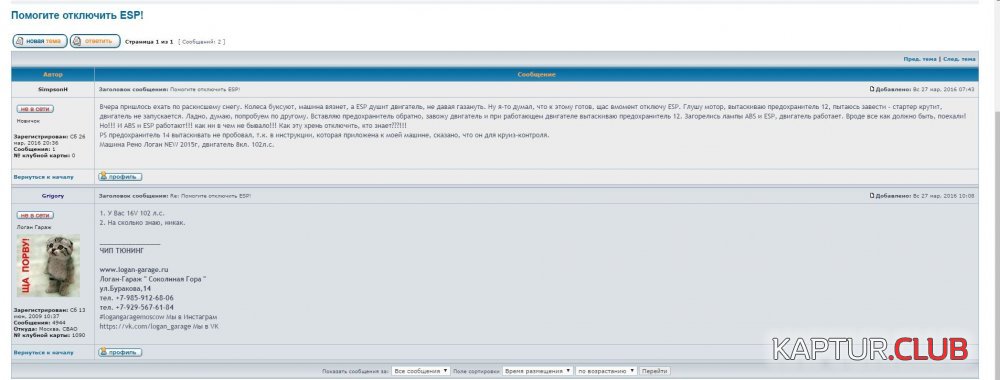Viewport: 1000px width, 380px height.
Task: Click Grigory's kitten avatar image
Action: click(48, 265)
